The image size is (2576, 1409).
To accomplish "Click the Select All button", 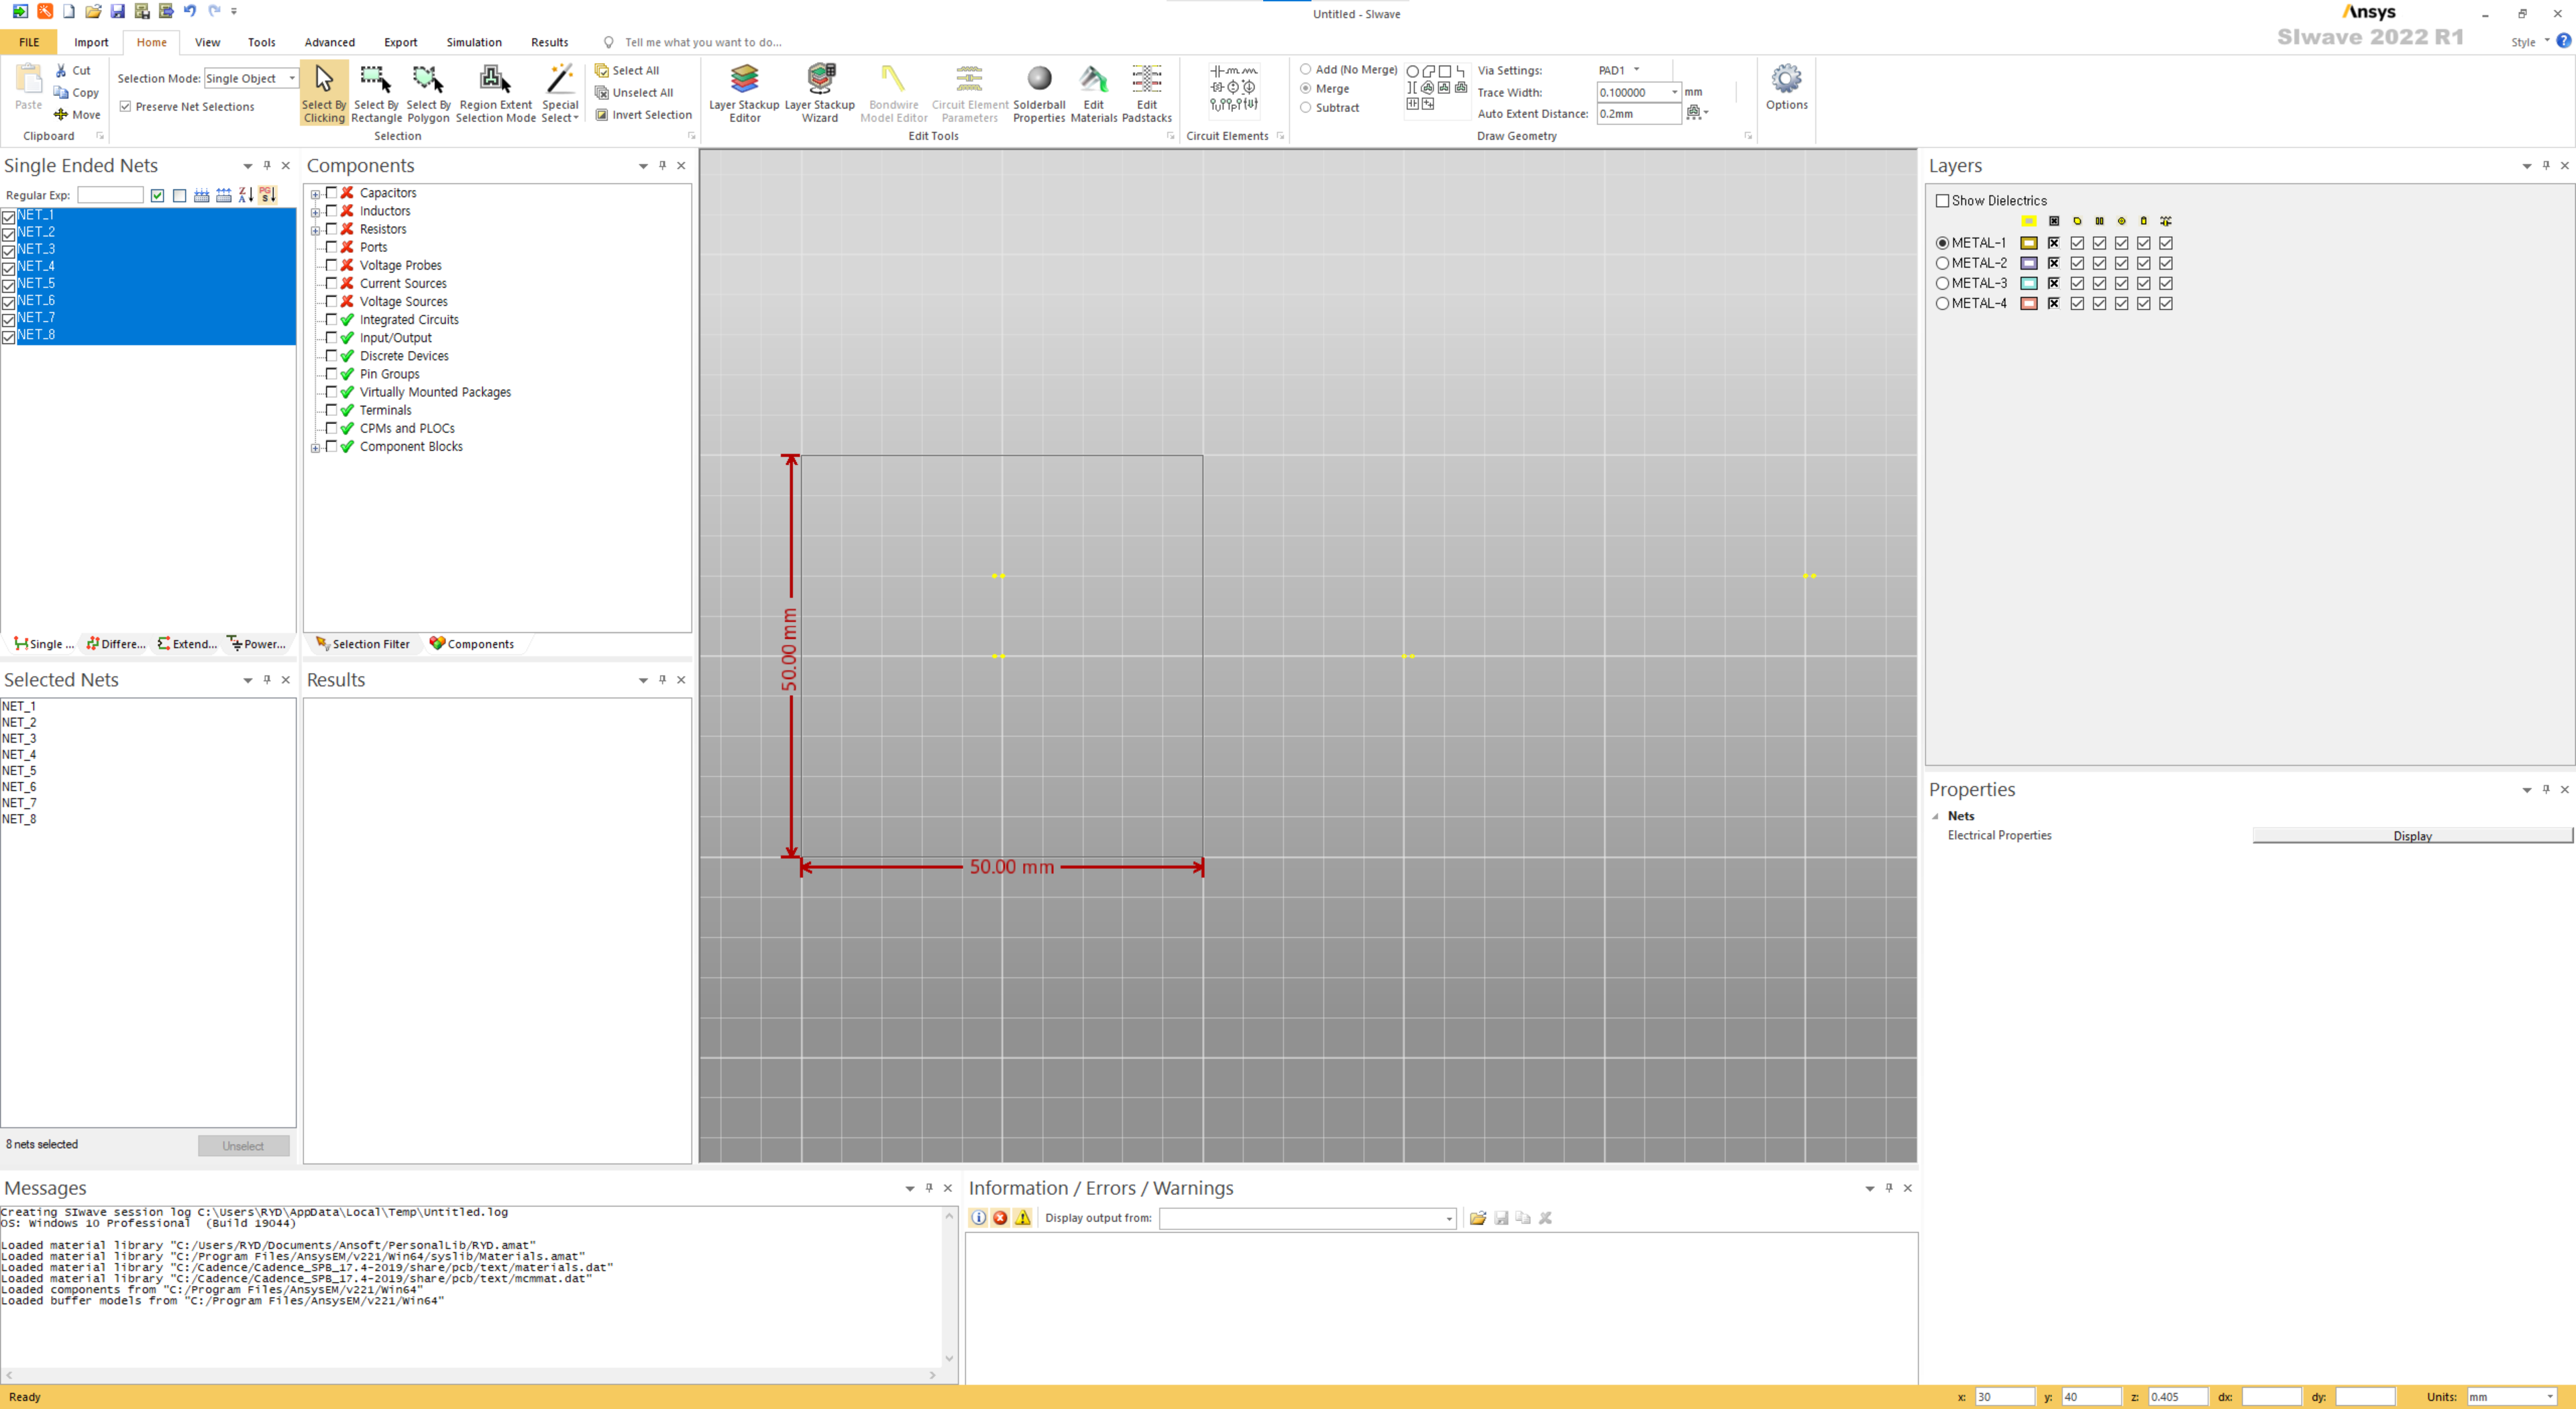I will pos(627,70).
